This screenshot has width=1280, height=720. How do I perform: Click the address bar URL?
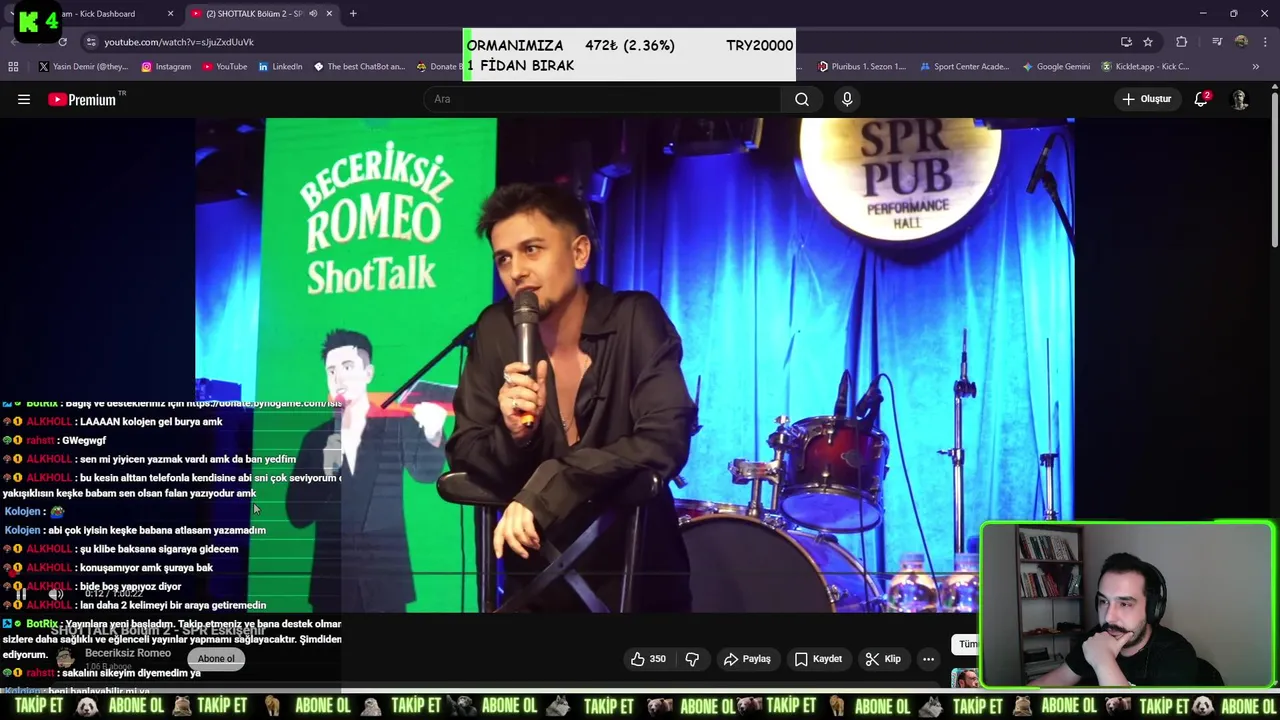coord(179,42)
